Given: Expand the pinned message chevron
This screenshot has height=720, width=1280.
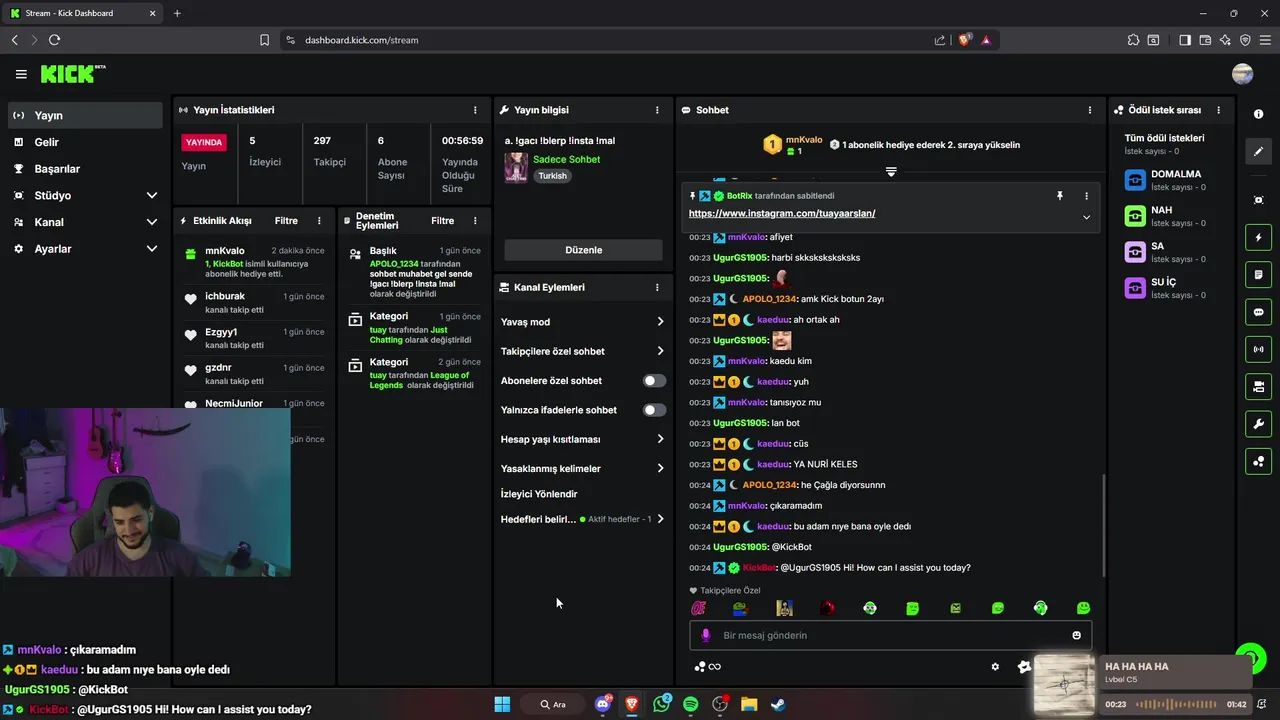Looking at the screenshot, I should (1086, 217).
